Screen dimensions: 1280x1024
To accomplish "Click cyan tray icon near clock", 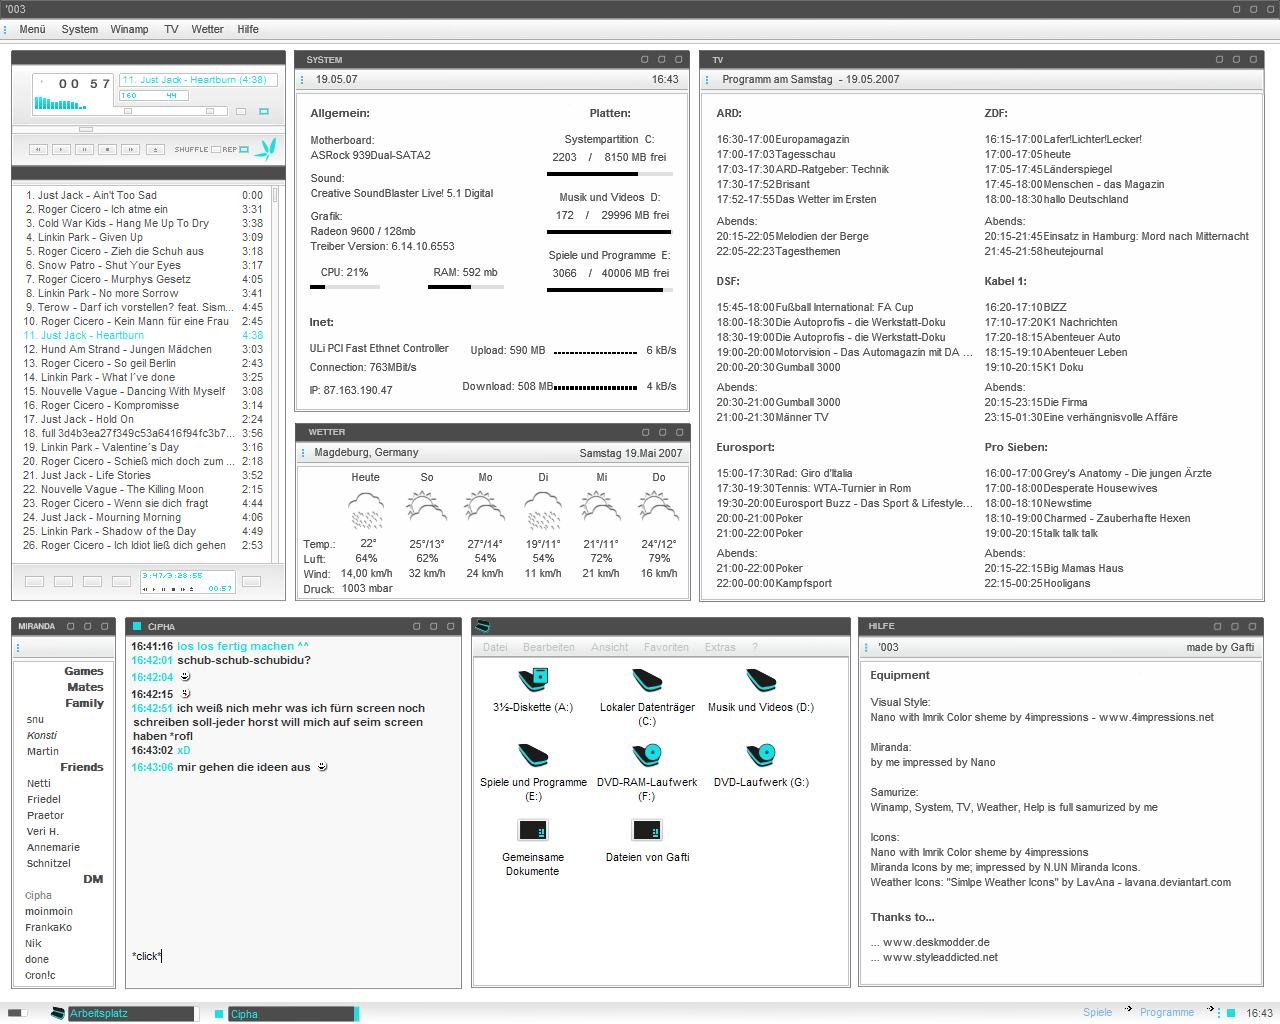I will pyautogui.click(x=1232, y=1013).
